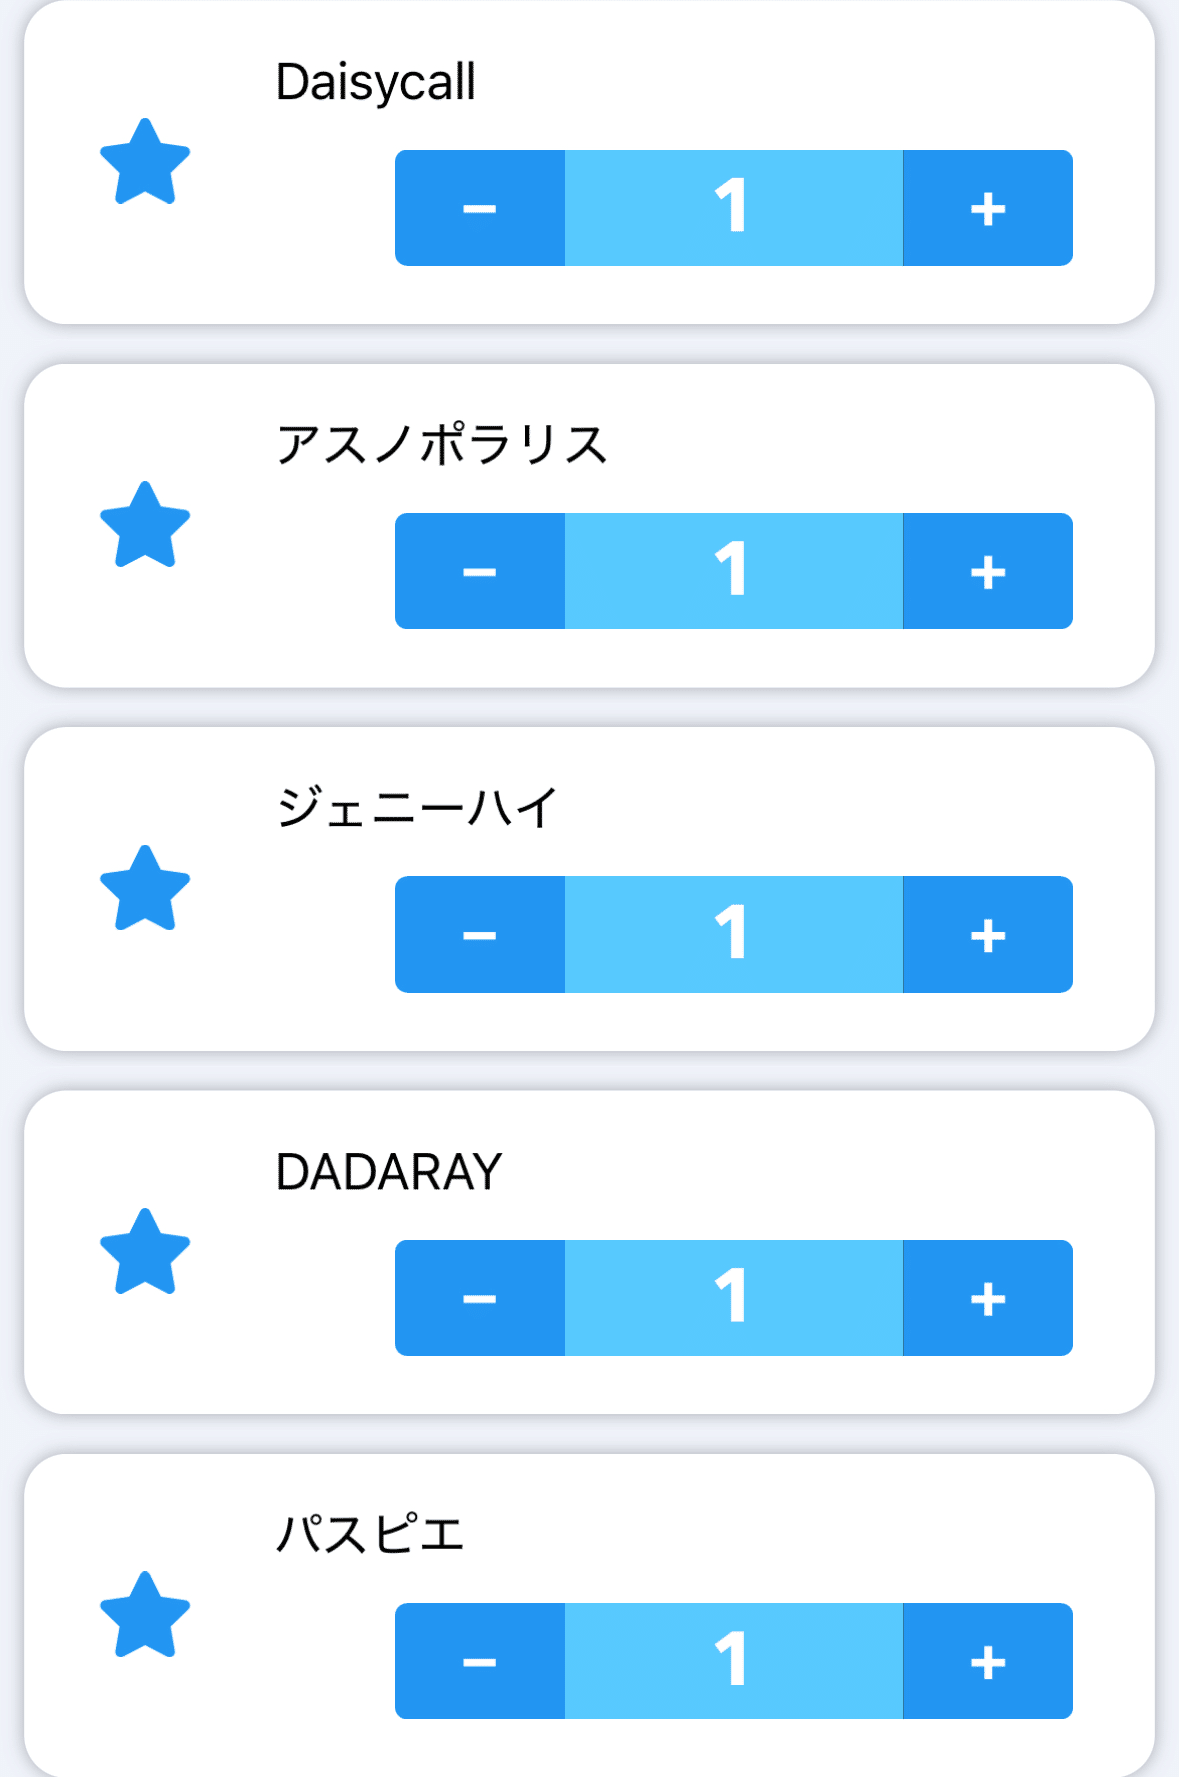This screenshot has width=1179, height=1777.
Task: Toggle the favorite star for アスノポラリス
Action: click(x=145, y=525)
